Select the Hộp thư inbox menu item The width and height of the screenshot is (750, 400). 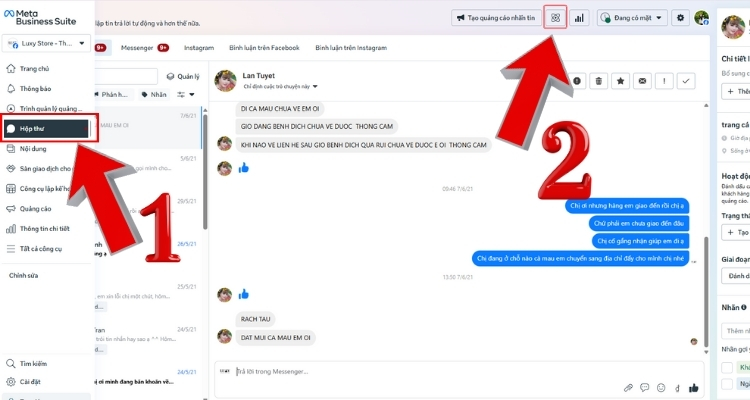[45, 129]
